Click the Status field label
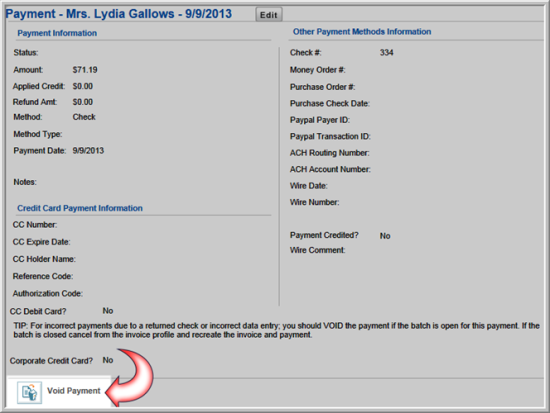Image resolution: width=550 pixels, height=413 pixels. tap(26, 53)
